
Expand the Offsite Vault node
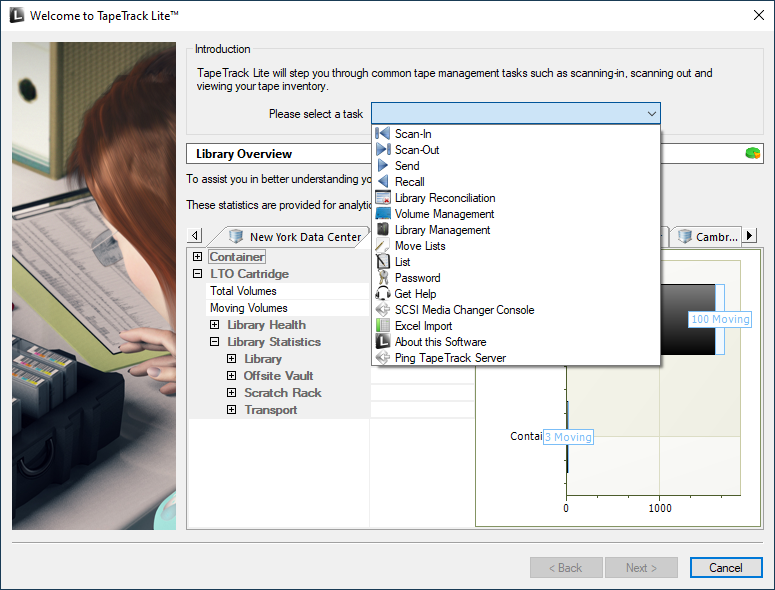(x=231, y=376)
